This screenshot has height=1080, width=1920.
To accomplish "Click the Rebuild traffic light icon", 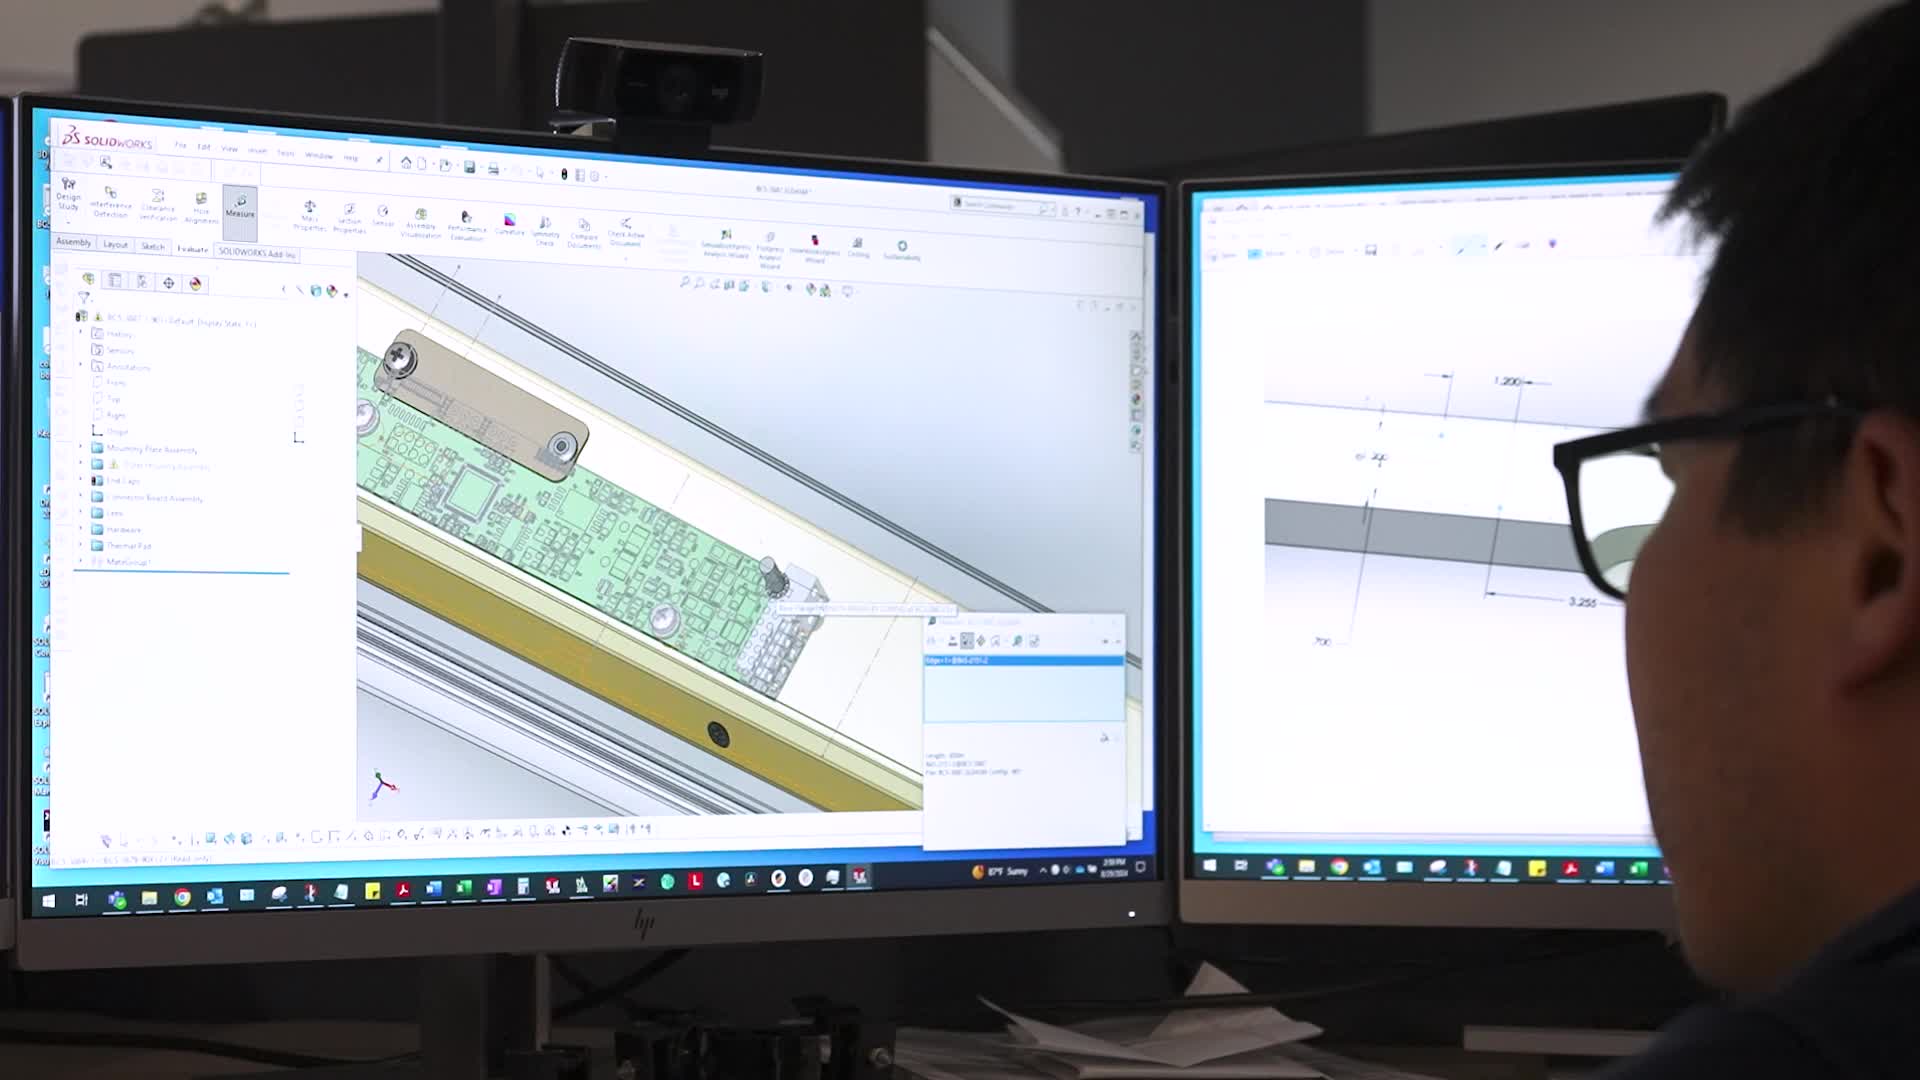I will [564, 174].
